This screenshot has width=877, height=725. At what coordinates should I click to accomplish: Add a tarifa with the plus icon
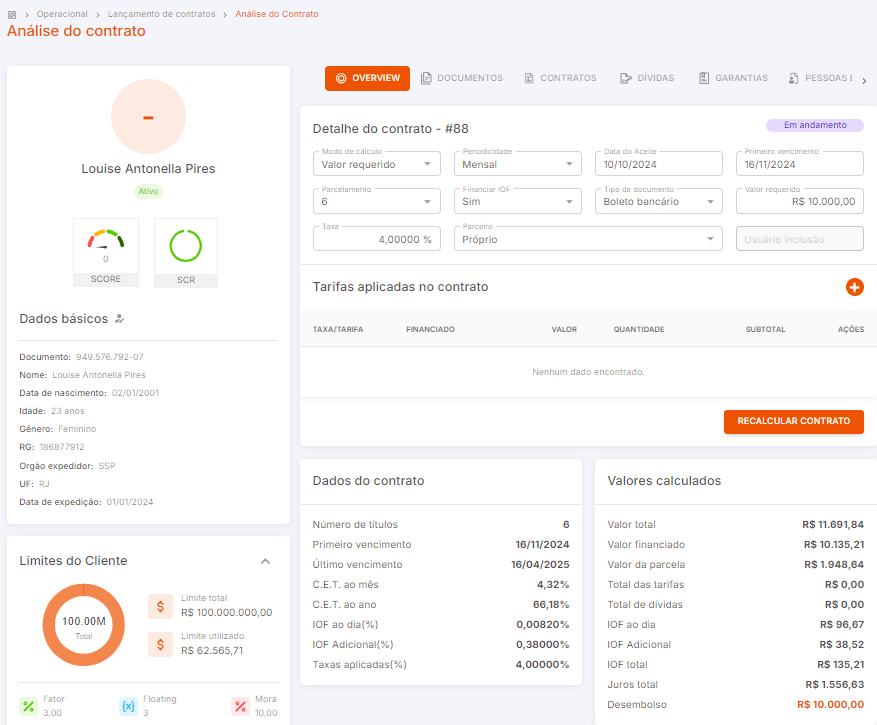tap(854, 287)
